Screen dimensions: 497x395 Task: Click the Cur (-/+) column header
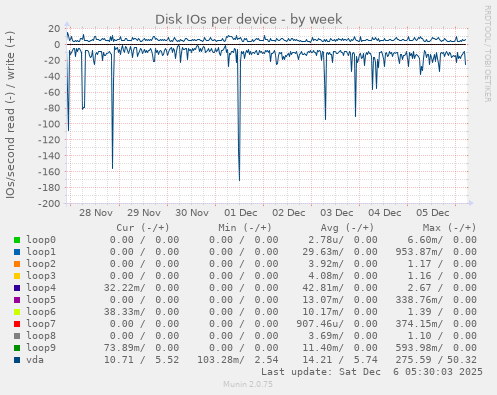pyautogui.click(x=143, y=228)
